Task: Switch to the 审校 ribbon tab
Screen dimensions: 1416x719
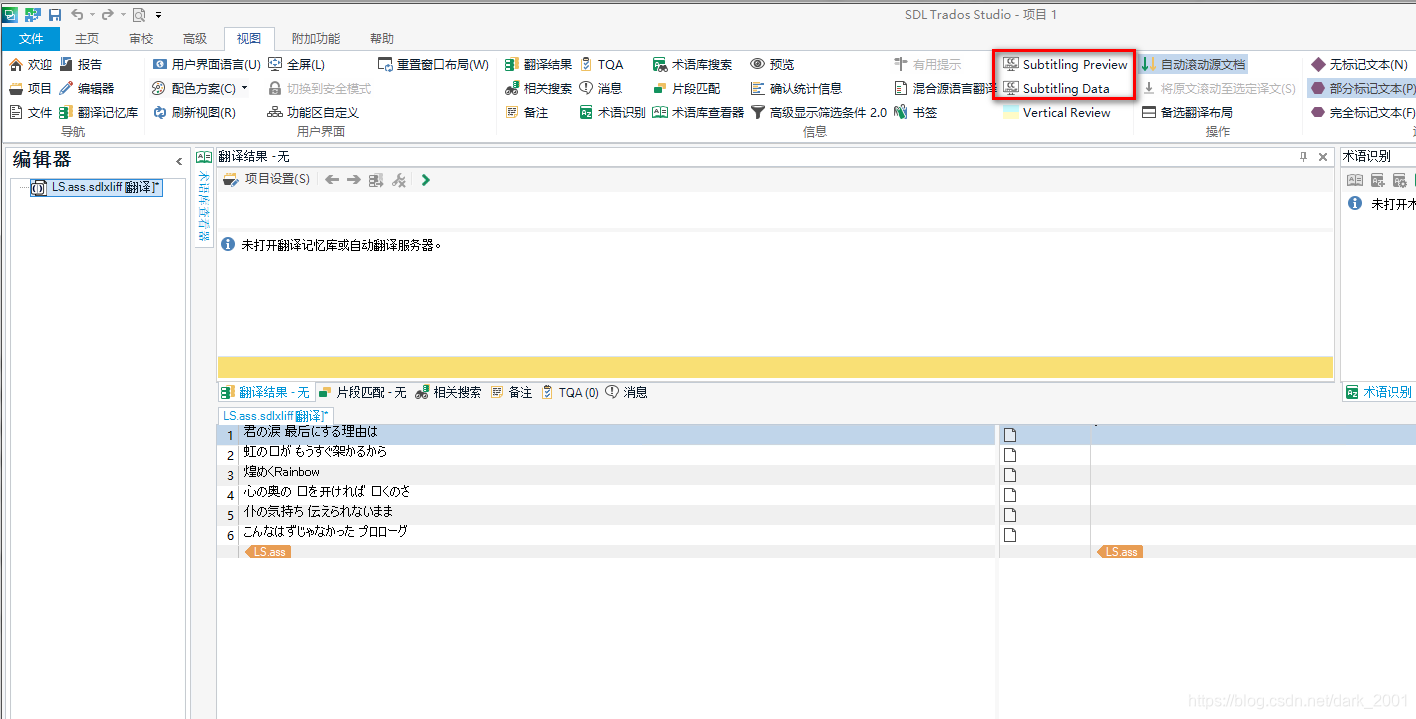Action: (x=141, y=39)
